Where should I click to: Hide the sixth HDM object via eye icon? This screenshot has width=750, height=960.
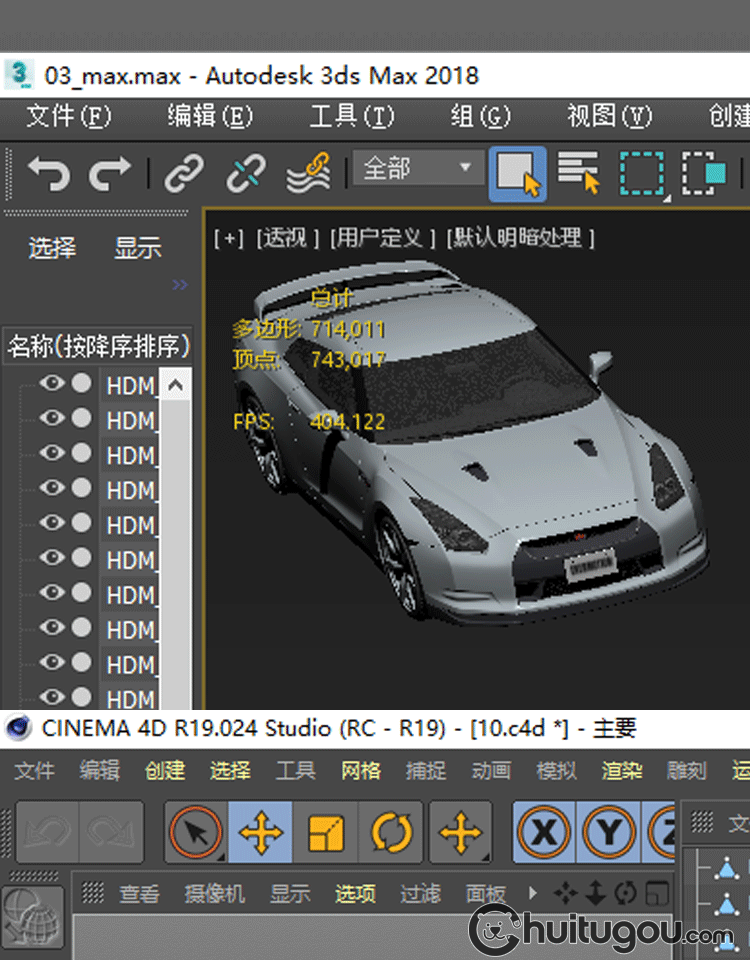tap(52, 558)
